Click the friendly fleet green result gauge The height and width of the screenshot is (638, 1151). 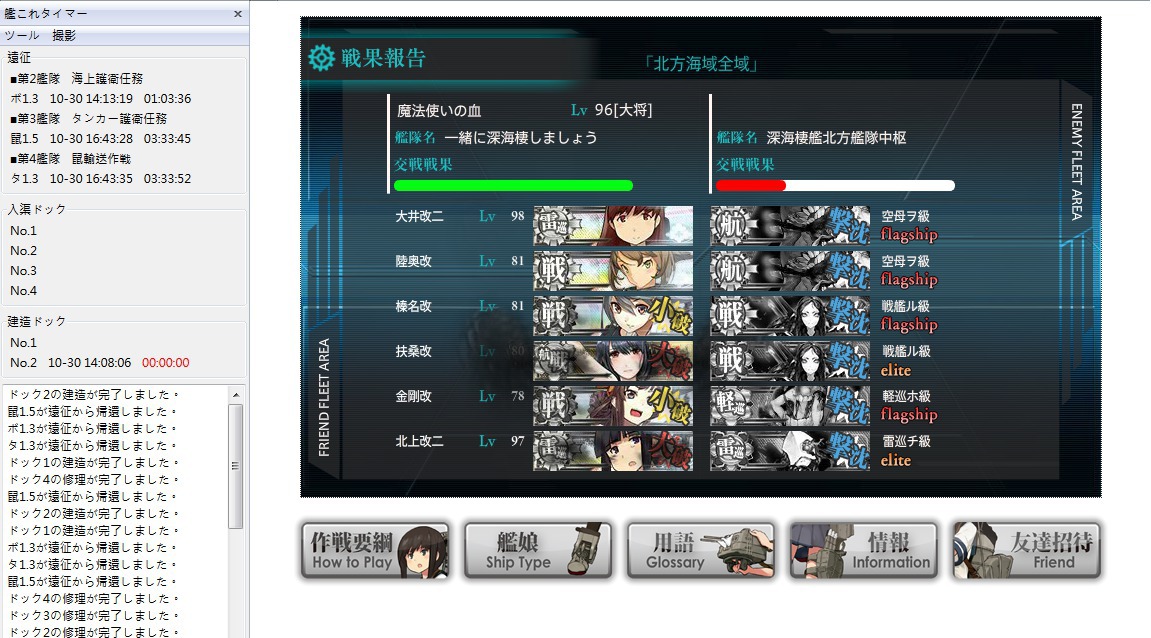pyautogui.click(x=513, y=186)
